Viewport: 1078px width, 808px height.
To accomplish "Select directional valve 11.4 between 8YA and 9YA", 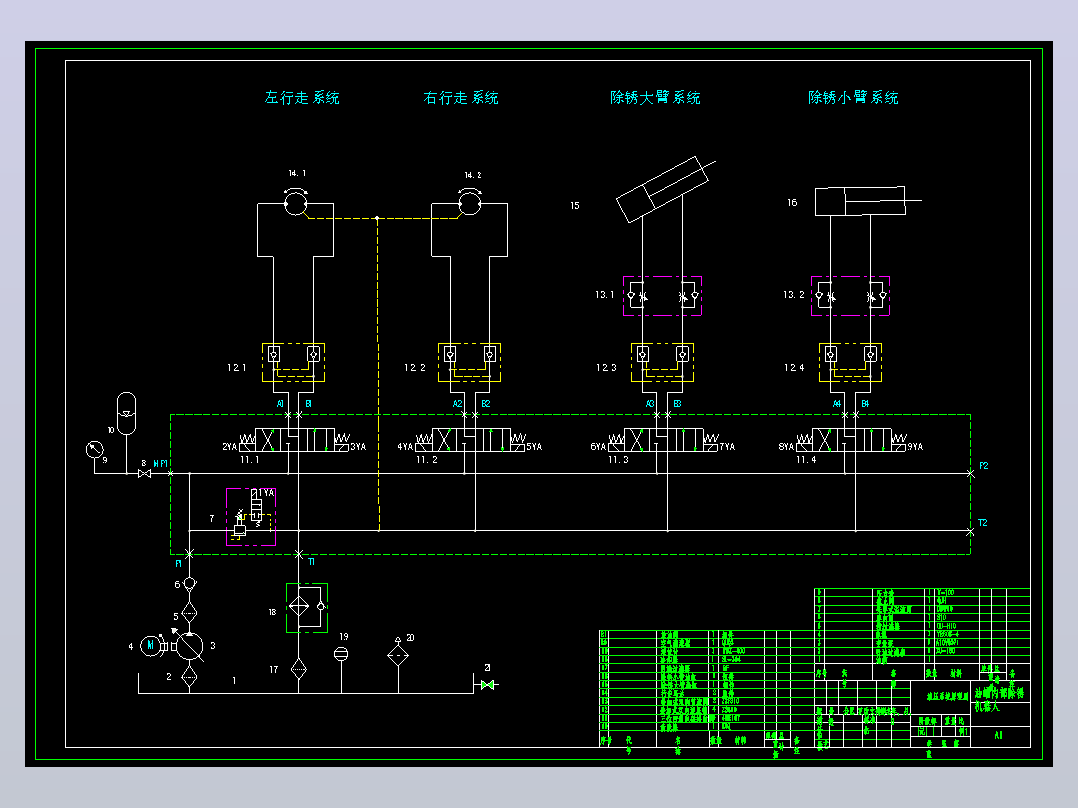I will pyautogui.click(x=851, y=439).
